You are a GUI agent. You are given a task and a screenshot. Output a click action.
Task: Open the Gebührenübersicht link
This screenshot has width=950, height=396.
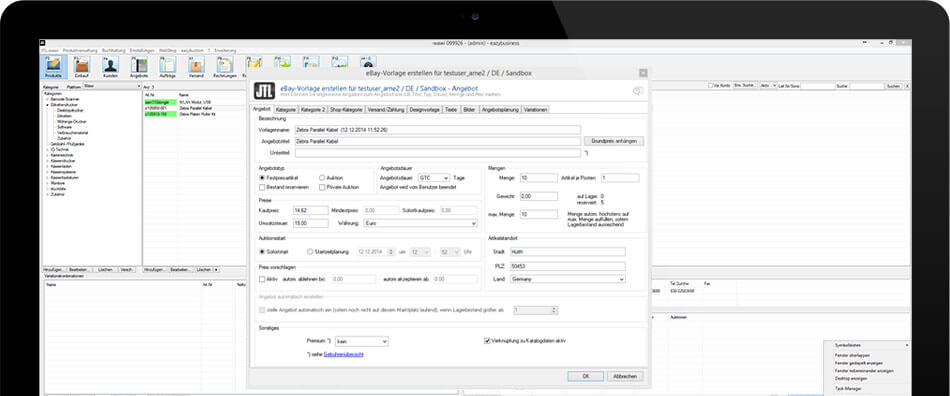click(344, 354)
